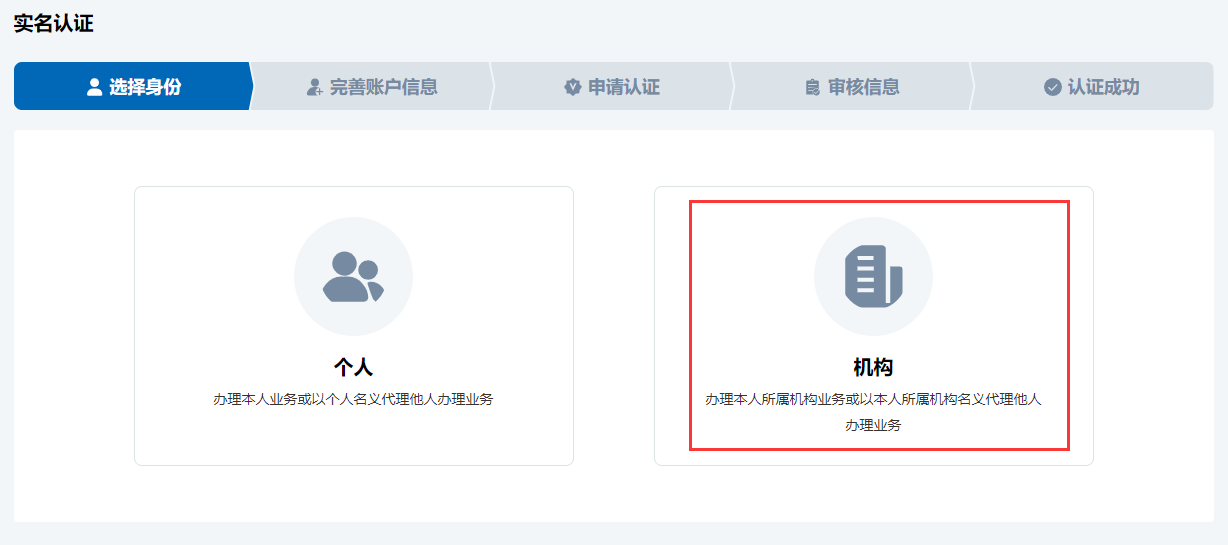Click the 实名认证 page title
The width and height of the screenshot is (1228, 545).
pos(53,24)
